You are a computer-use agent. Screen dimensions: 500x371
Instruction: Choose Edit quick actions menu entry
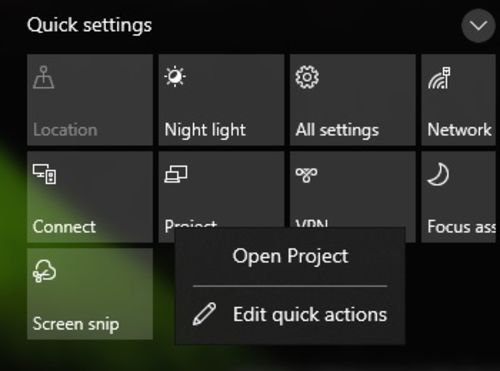[x=290, y=315]
